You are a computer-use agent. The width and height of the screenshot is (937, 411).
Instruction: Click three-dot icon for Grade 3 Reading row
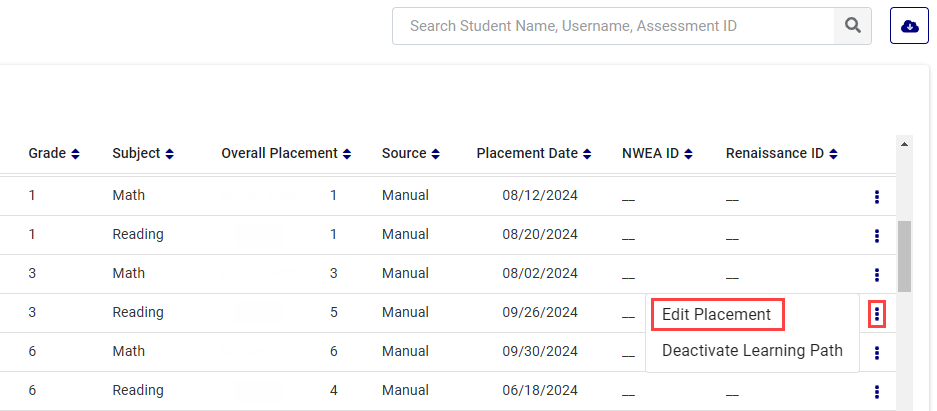click(x=877, y=314)
